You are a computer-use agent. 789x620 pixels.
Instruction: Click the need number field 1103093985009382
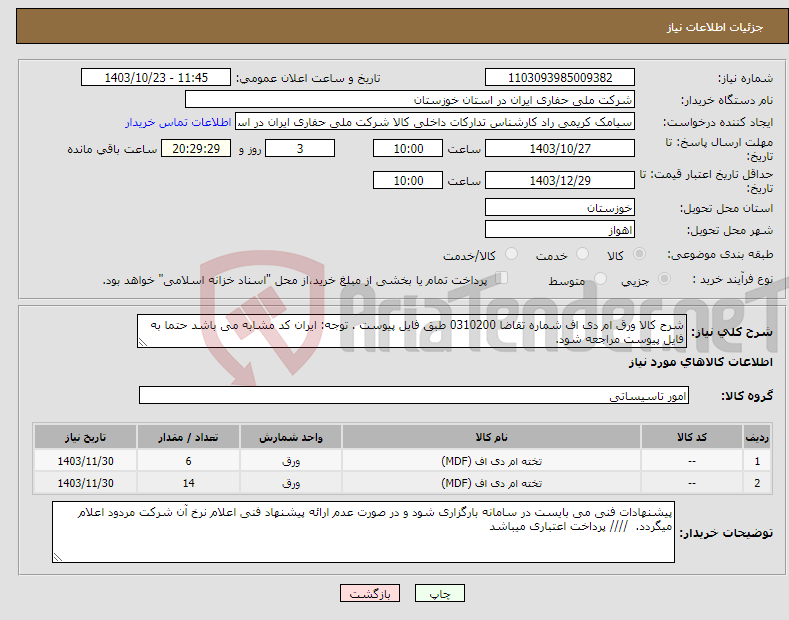(x=560, y=78)
